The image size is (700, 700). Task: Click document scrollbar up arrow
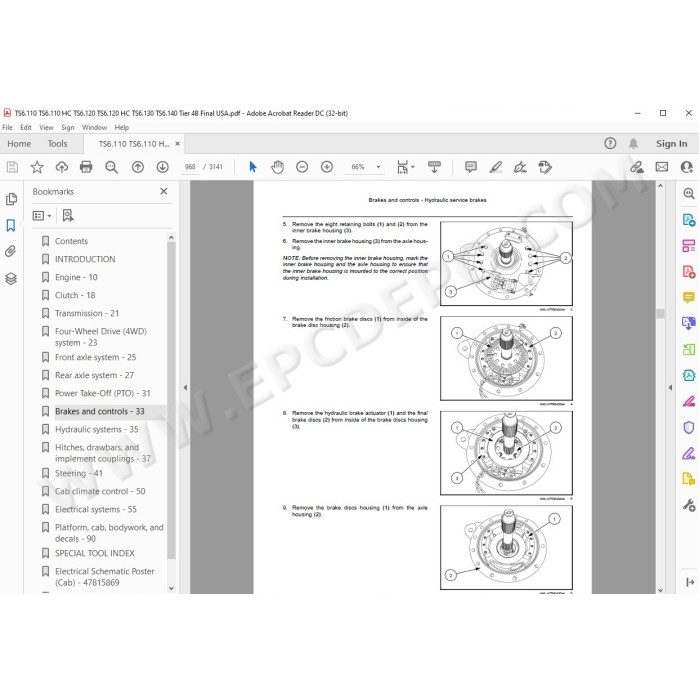coord(660,185)
